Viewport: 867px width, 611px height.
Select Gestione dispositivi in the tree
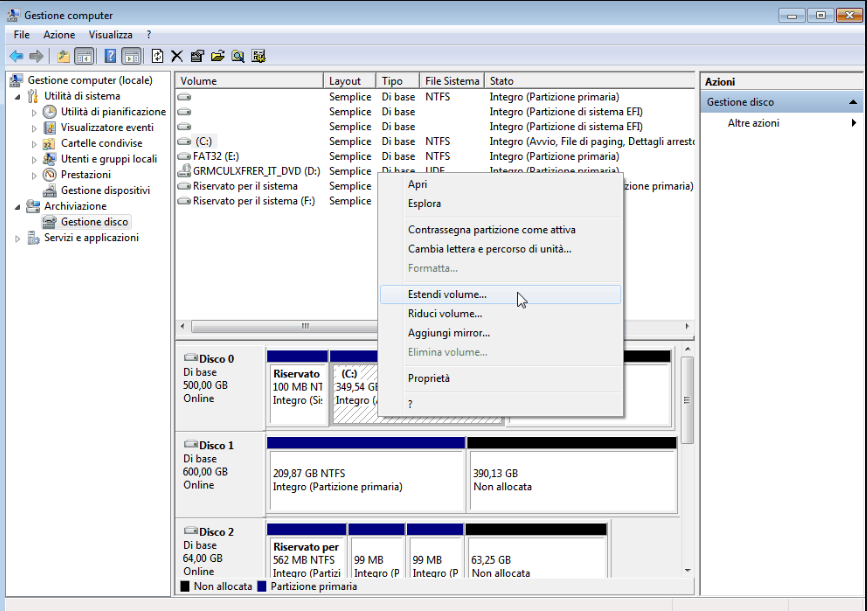105,190
